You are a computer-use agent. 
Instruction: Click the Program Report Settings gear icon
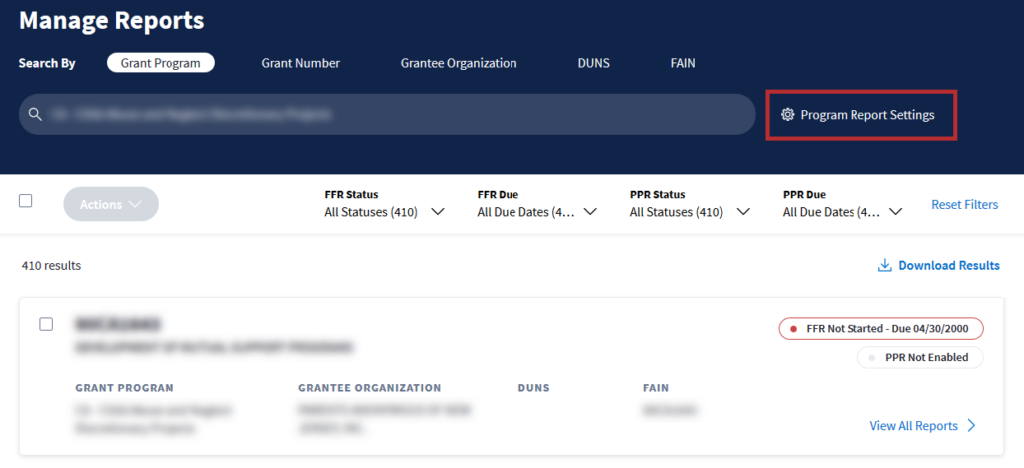point(787,115)
